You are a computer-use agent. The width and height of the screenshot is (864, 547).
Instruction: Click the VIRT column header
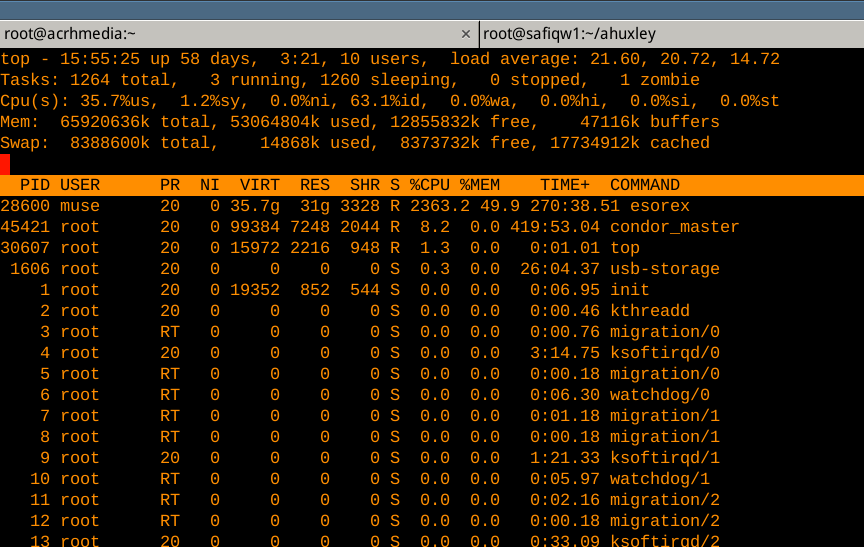[260, 185]
